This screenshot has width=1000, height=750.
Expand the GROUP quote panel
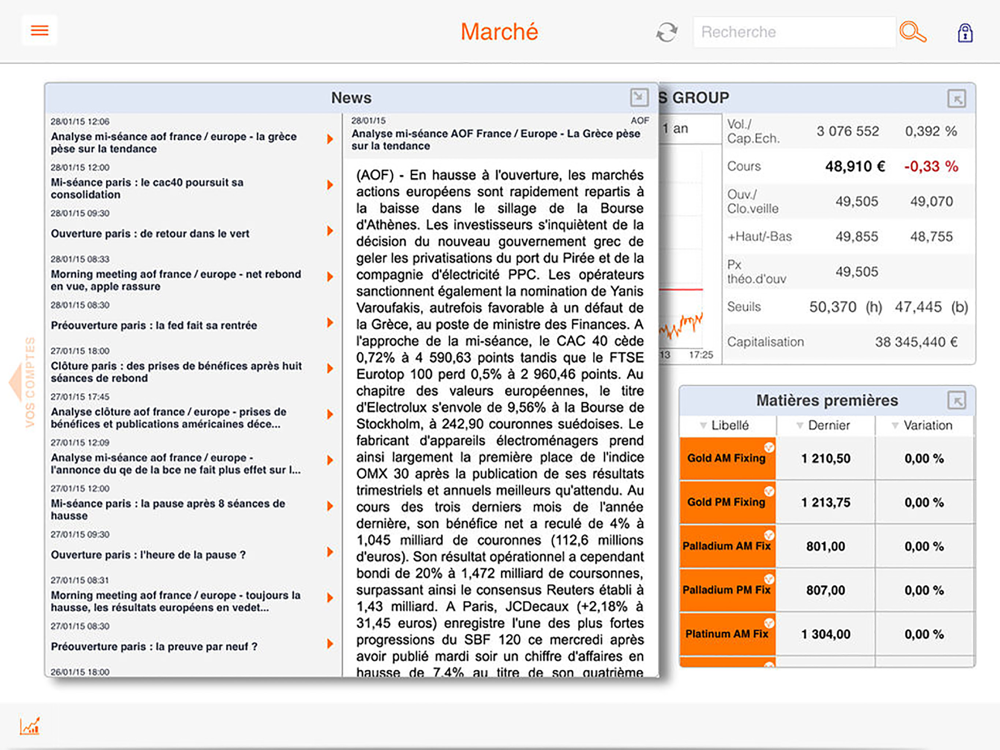tap(957, 98)
